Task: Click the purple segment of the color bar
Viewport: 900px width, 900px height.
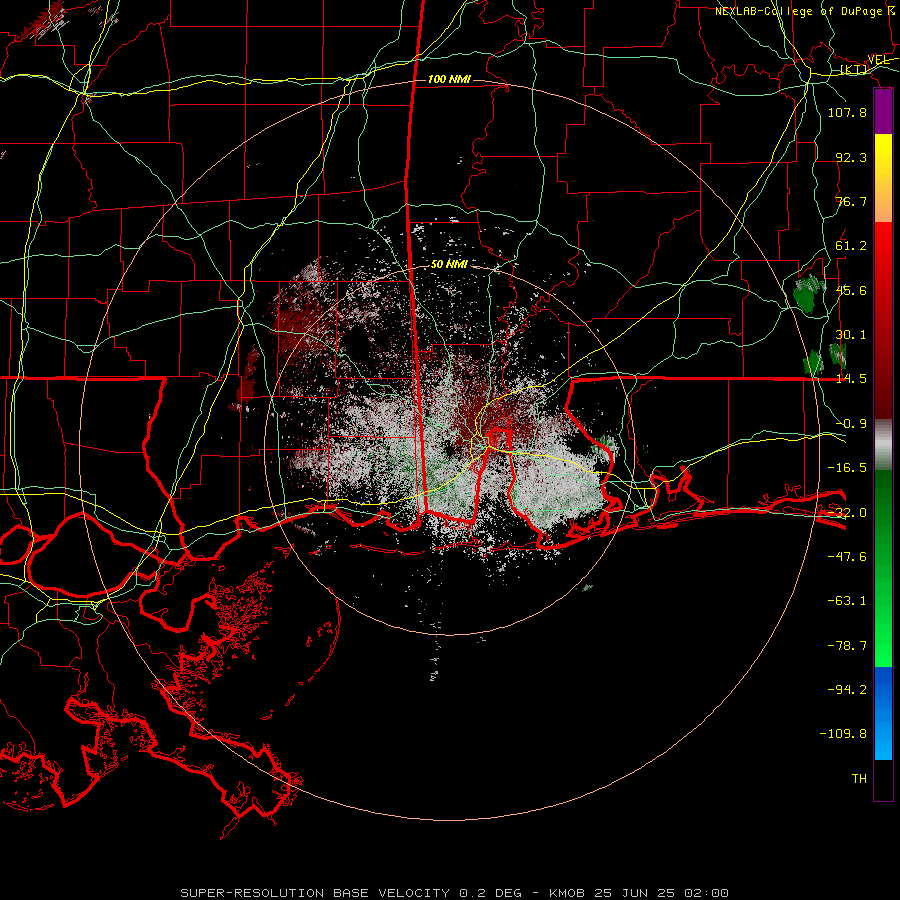Action: (883, 111)
